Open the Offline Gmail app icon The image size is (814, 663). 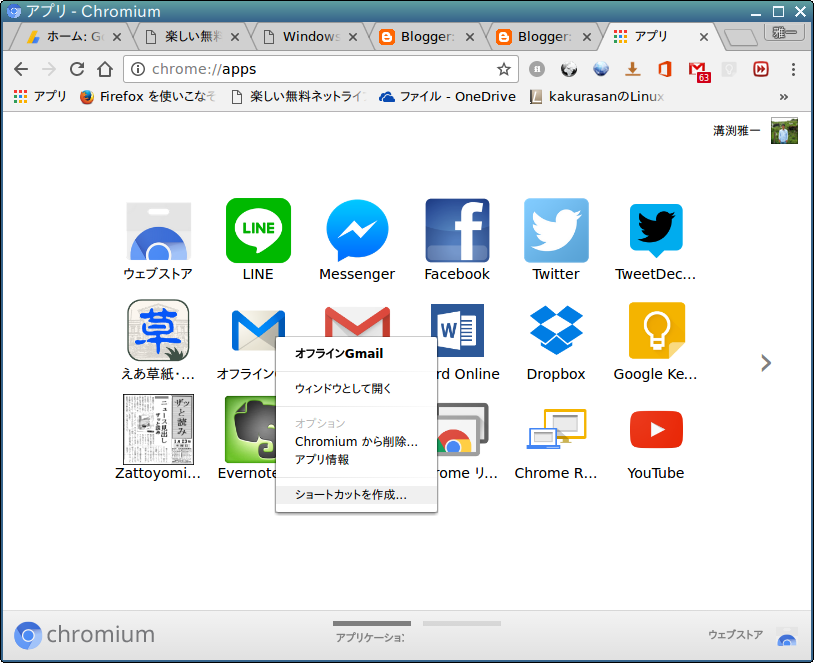pos(253,330)
